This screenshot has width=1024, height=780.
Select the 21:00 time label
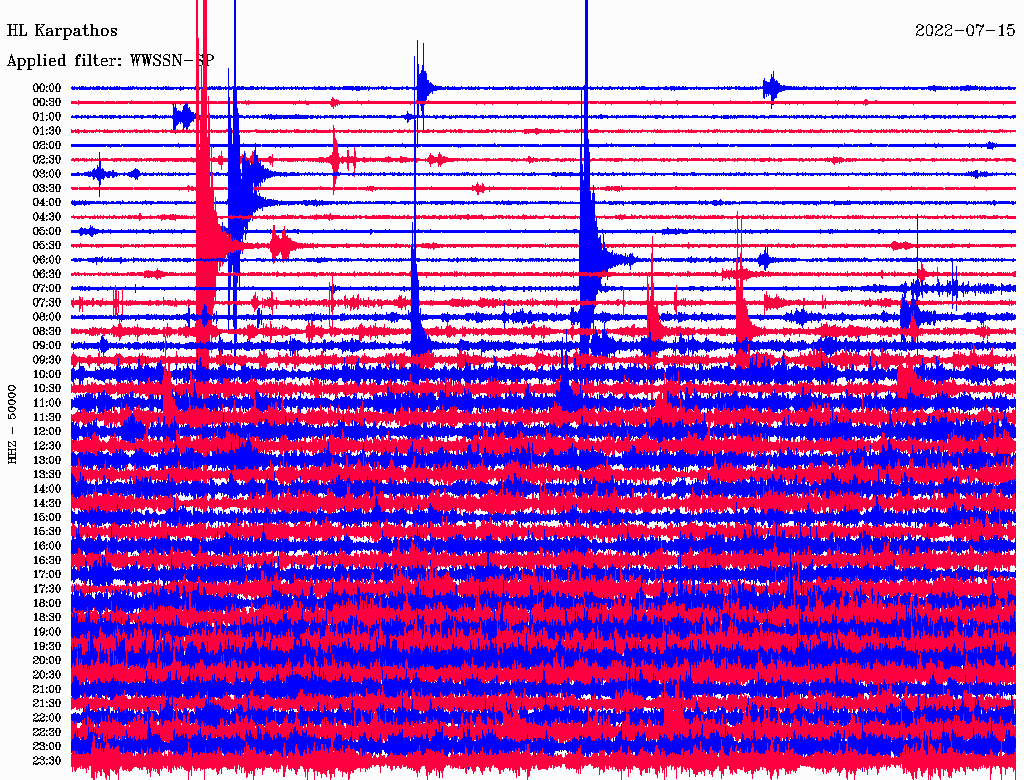tap(47, 689)
